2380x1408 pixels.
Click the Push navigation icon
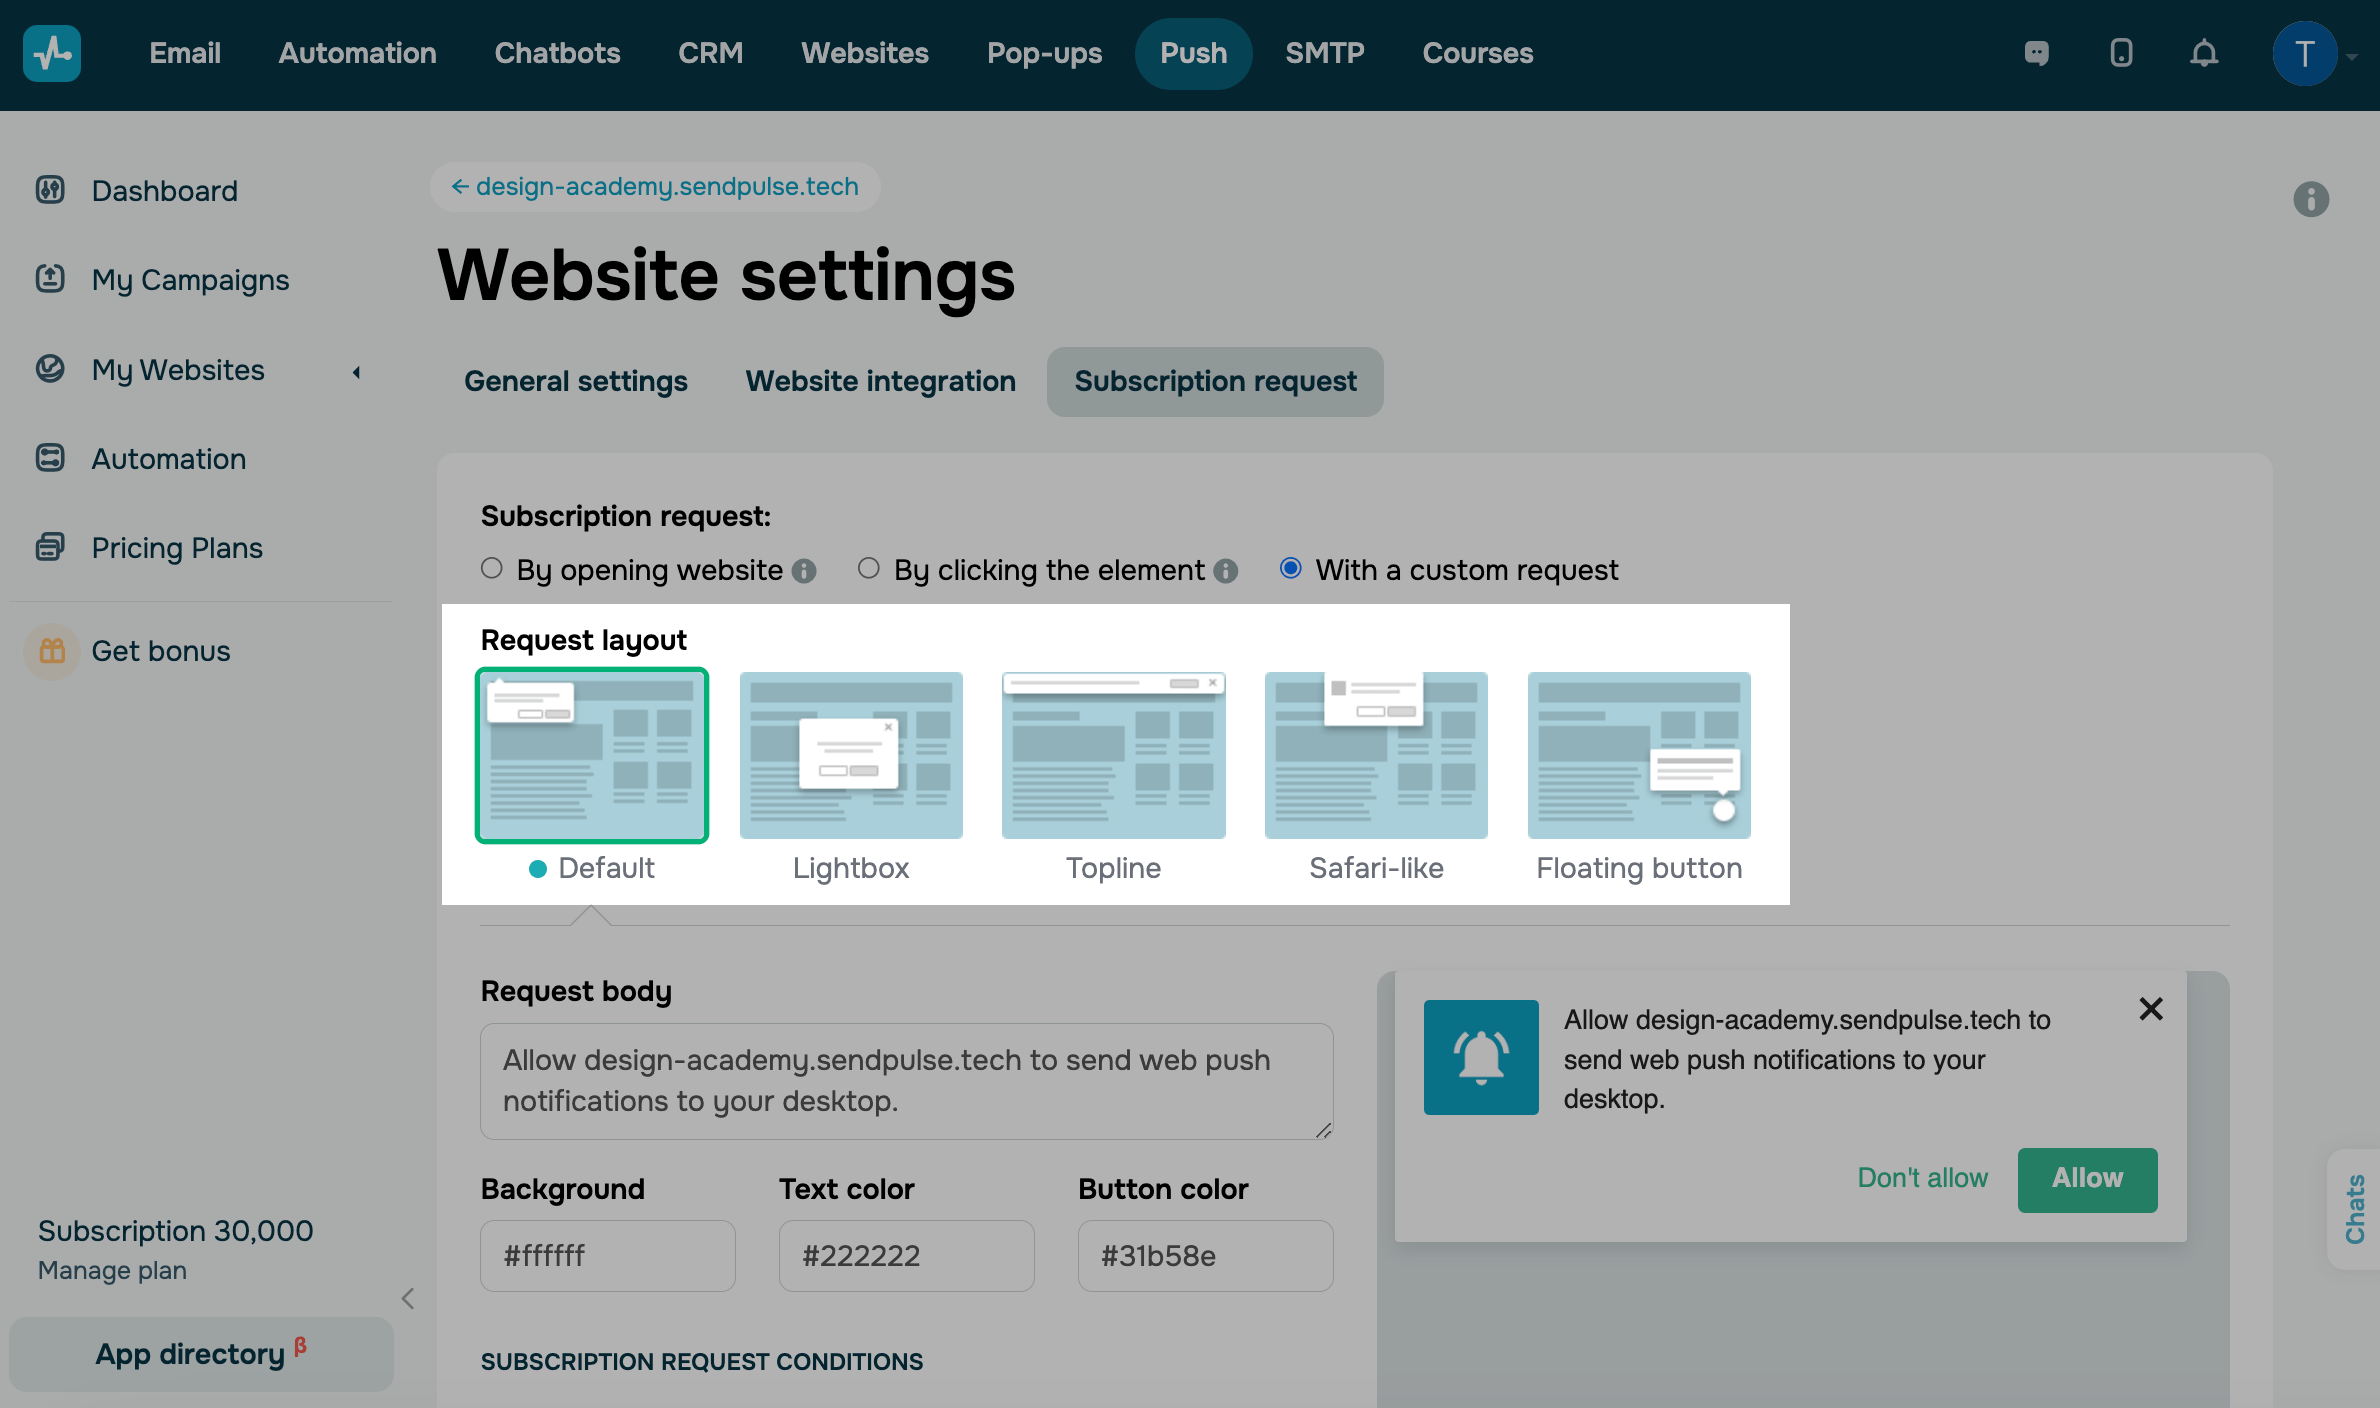[1193, 50]
